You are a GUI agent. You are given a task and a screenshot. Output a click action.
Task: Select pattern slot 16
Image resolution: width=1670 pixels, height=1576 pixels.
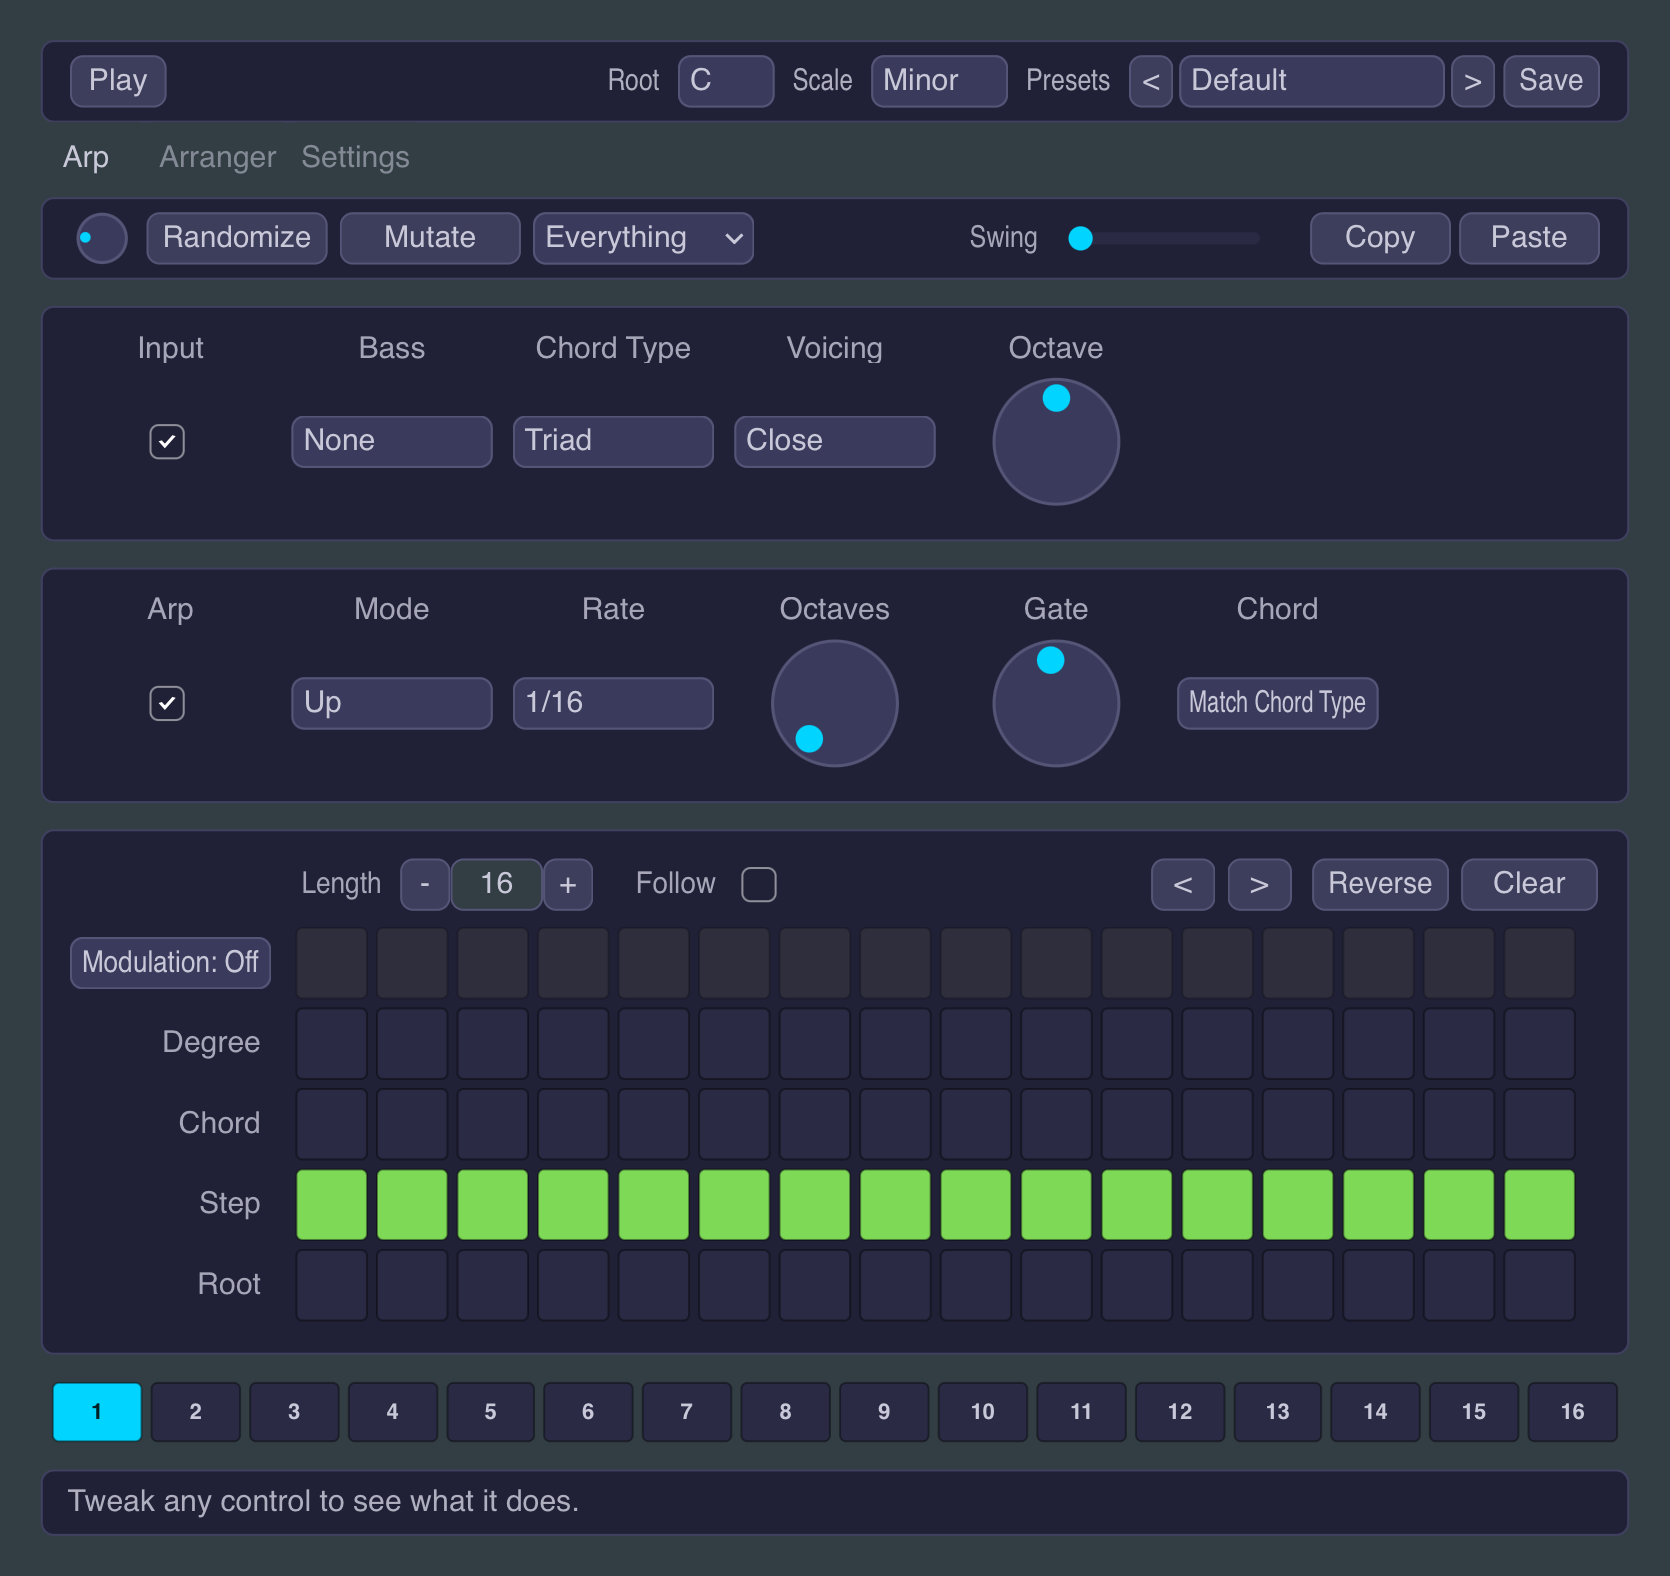pyautogui.click(x=1573, y=1412)
